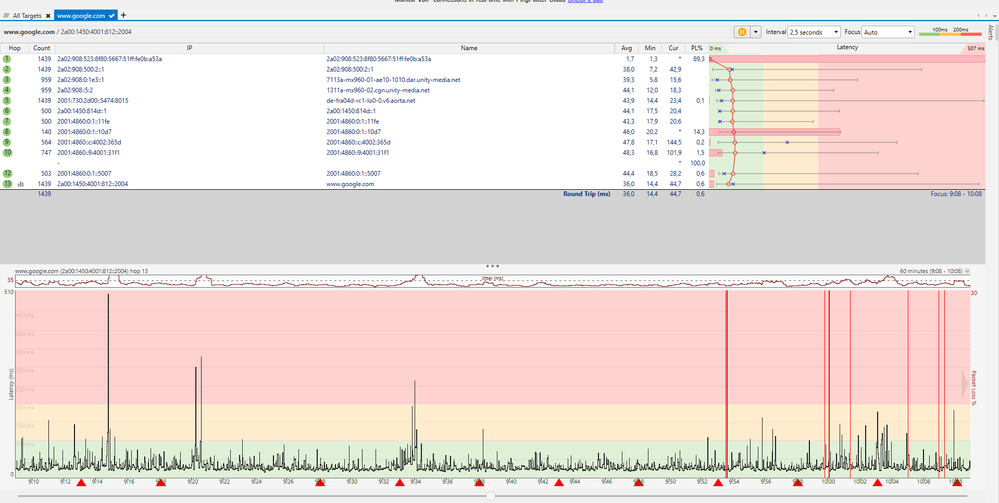Click the Cur column header

(673, 48)
